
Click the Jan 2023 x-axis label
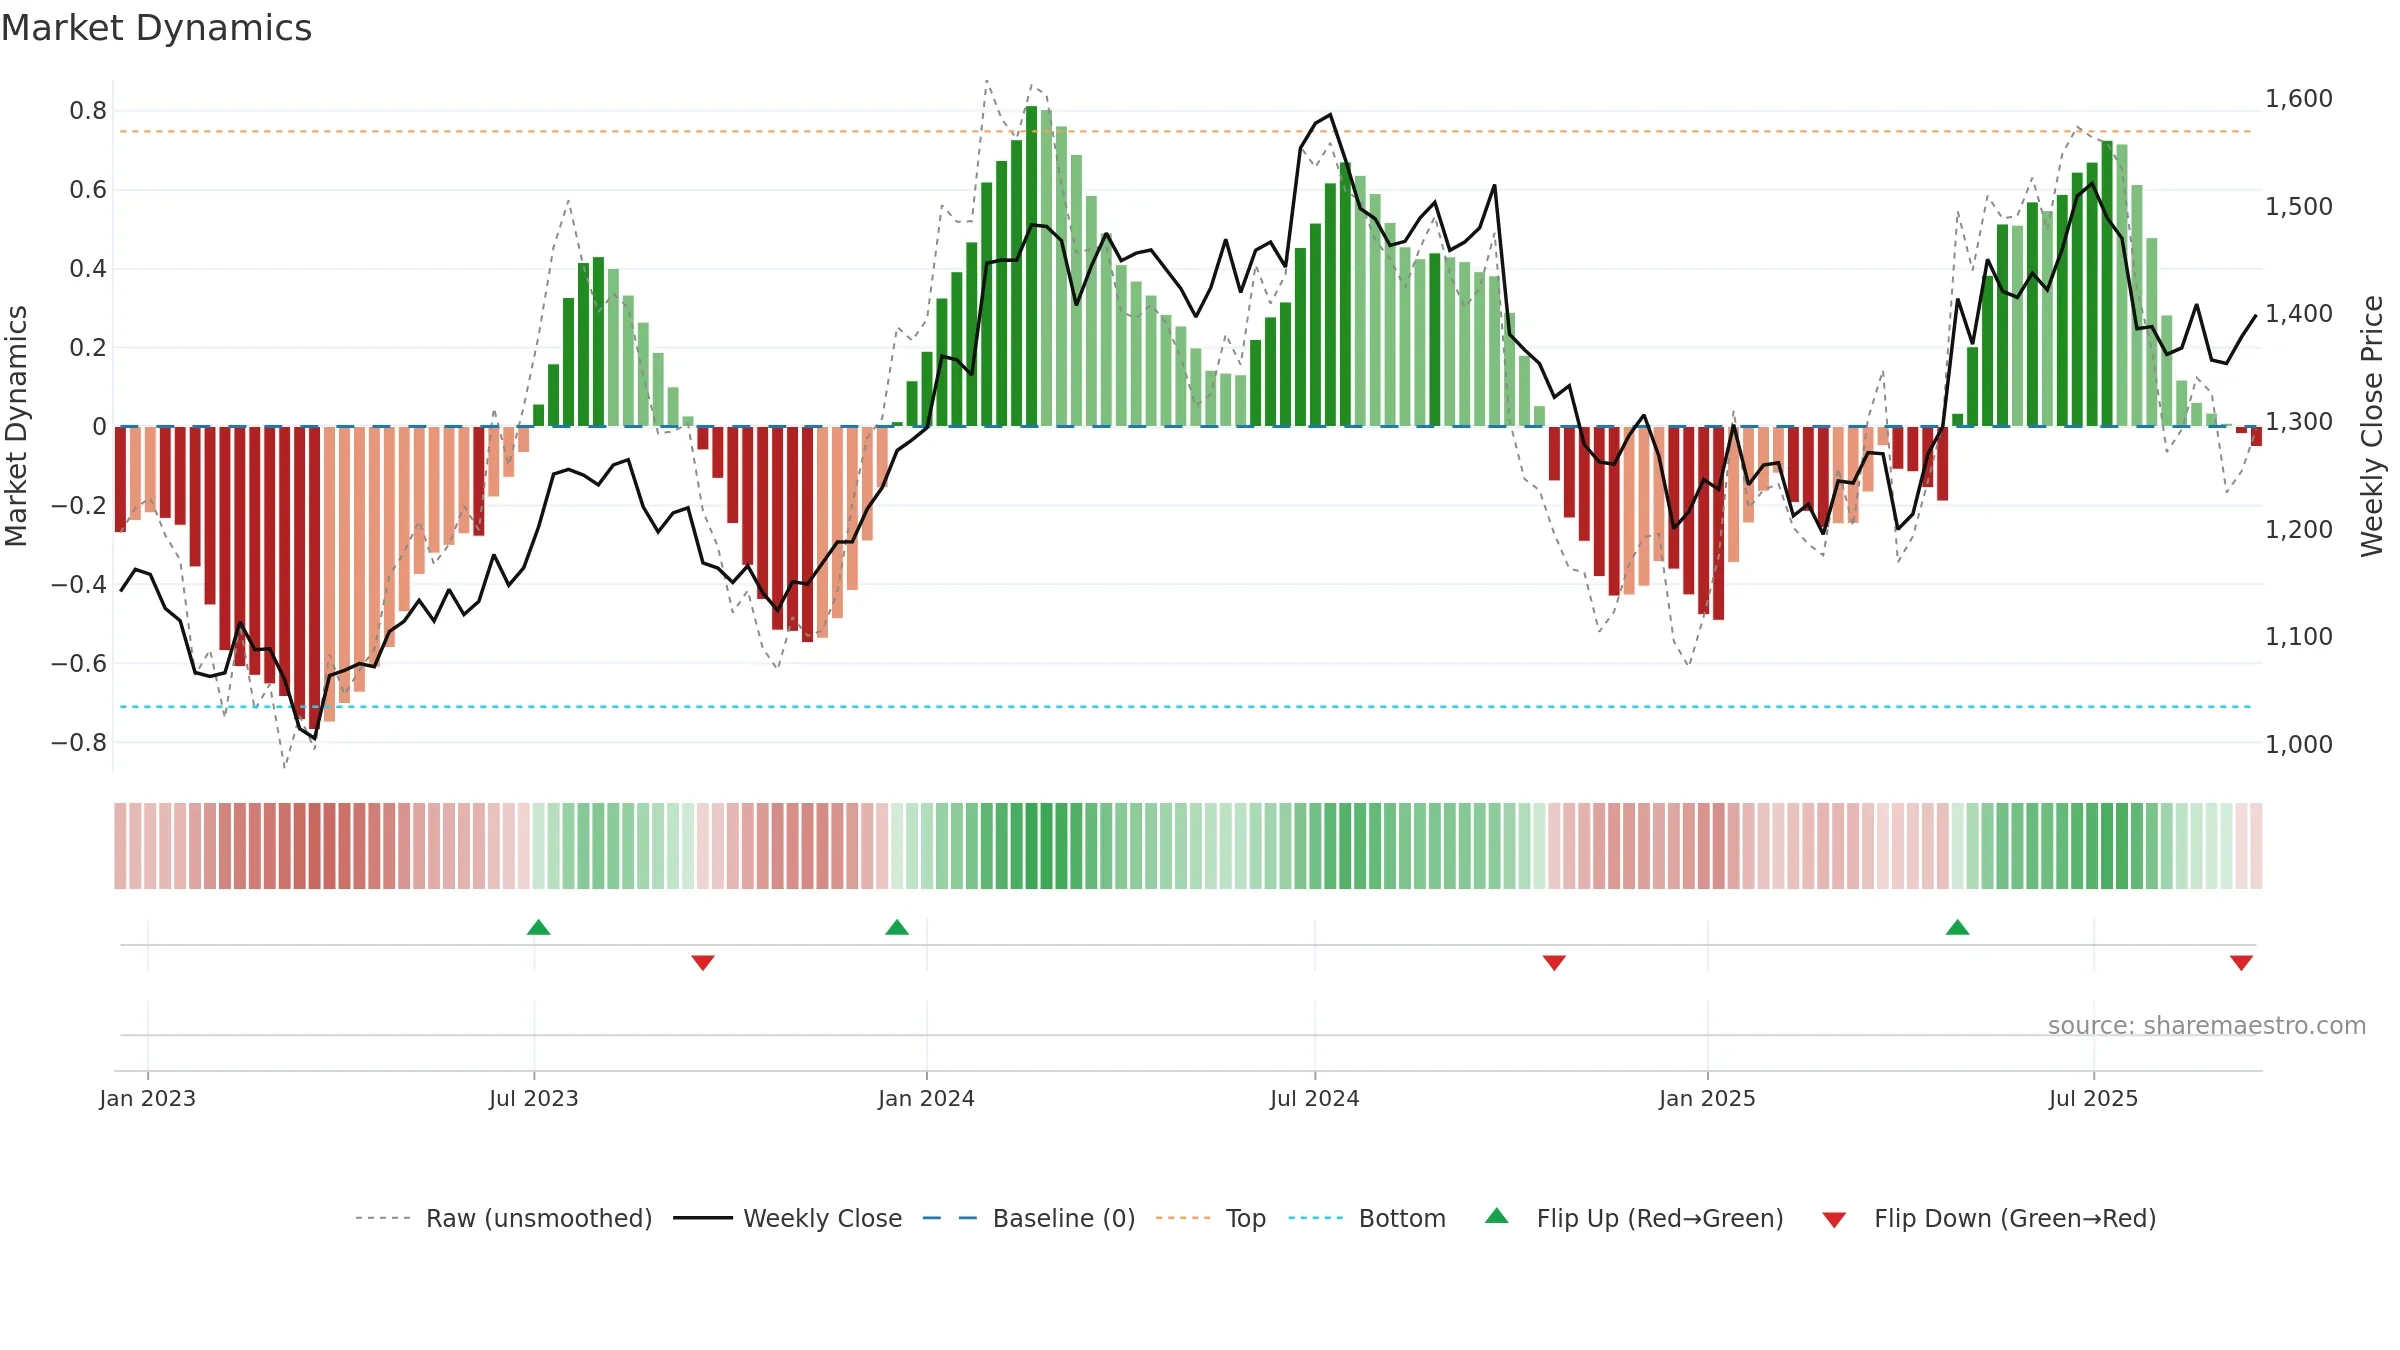(x=148, y=1098)
